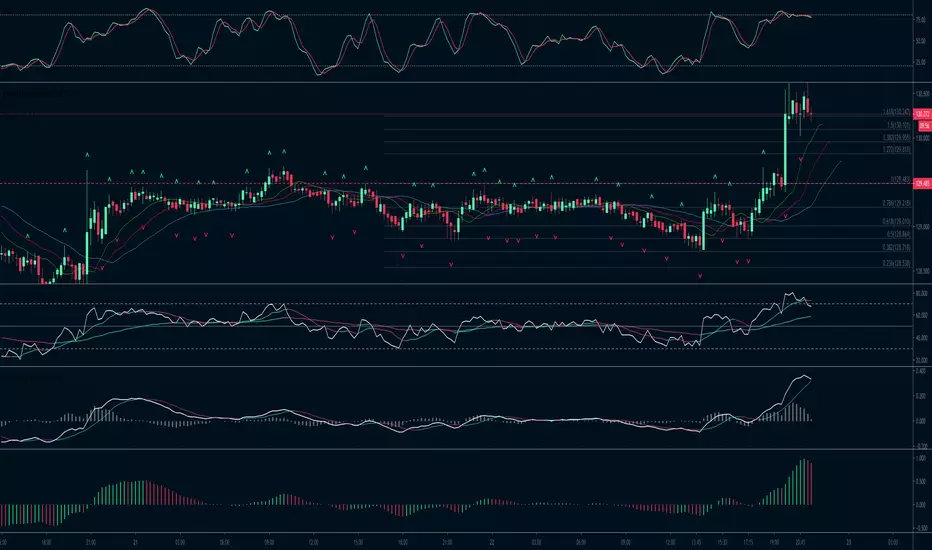This screenshot has width=932, height=550.
Task: Click the lowest red down-fractal arrow near 13:45
Action: point(700,276)
